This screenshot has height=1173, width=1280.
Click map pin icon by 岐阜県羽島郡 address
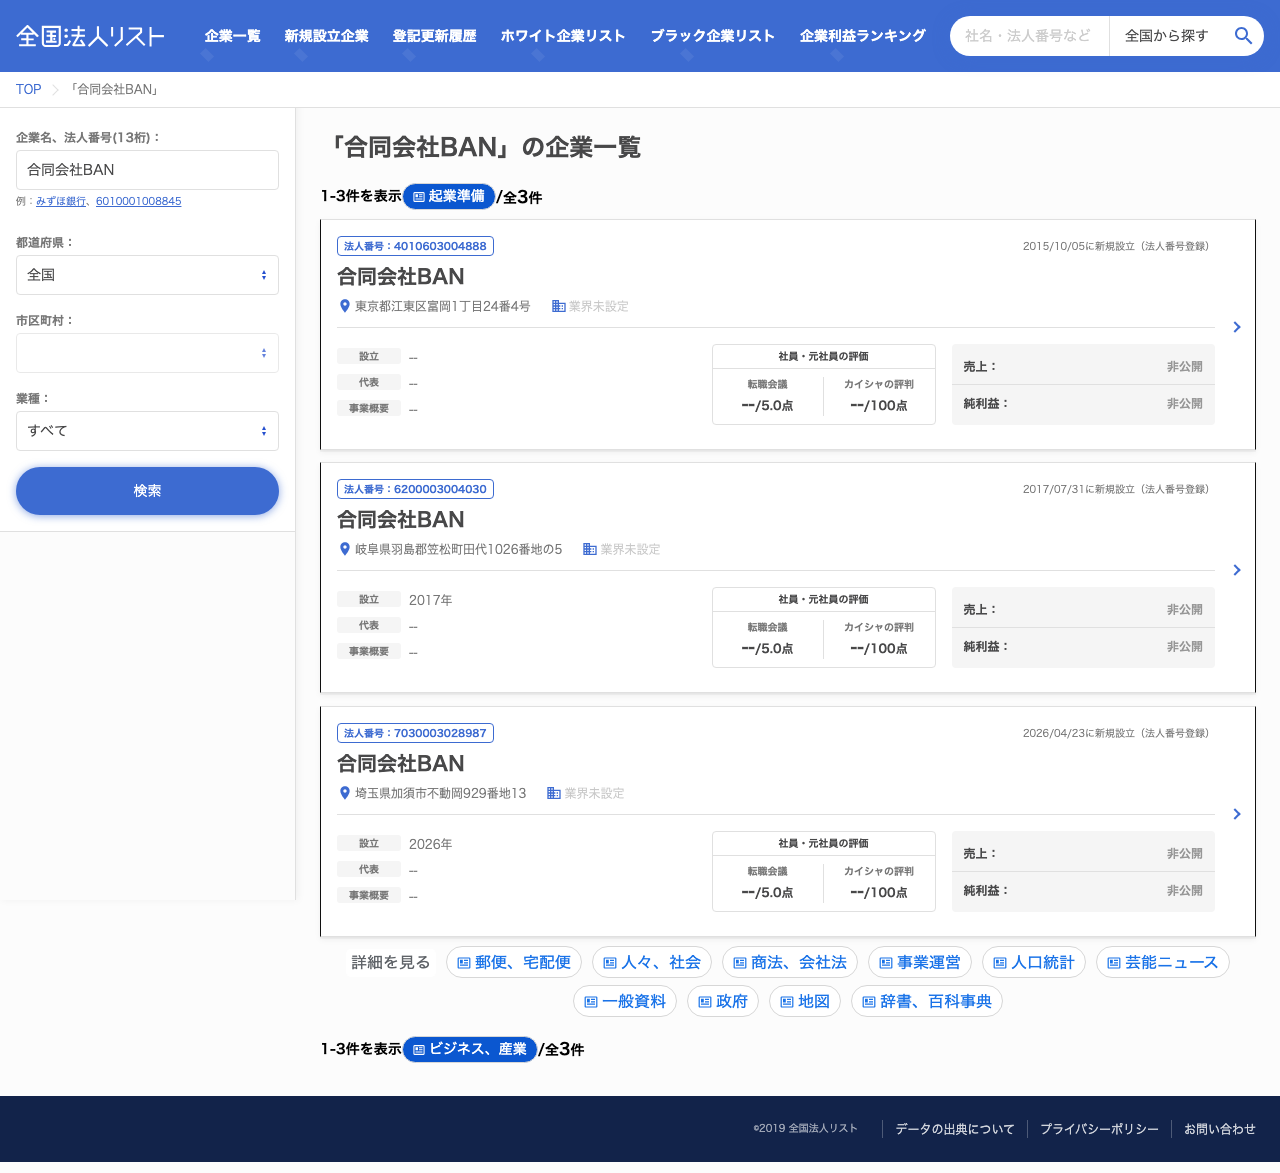345,549
